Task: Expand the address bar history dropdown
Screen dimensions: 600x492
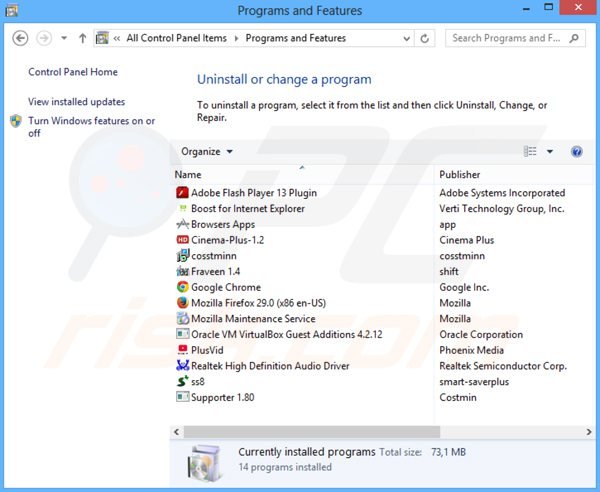Action: [406, 38]
